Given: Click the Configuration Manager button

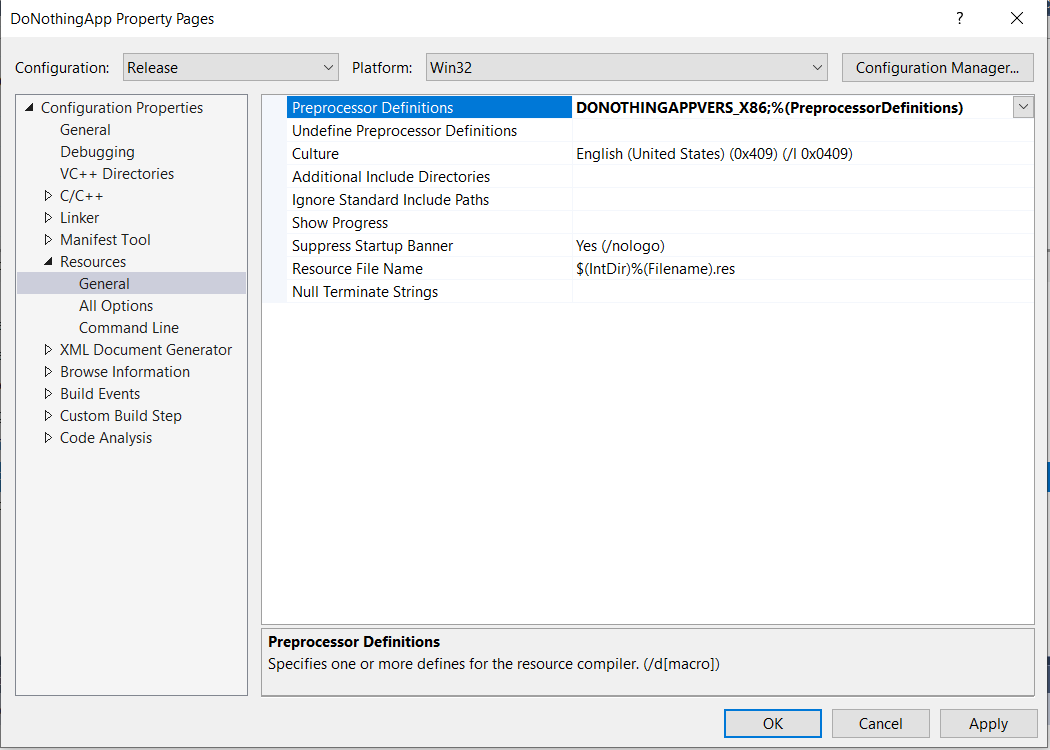Looking at the screenshot, I should [x=938, y=68].
